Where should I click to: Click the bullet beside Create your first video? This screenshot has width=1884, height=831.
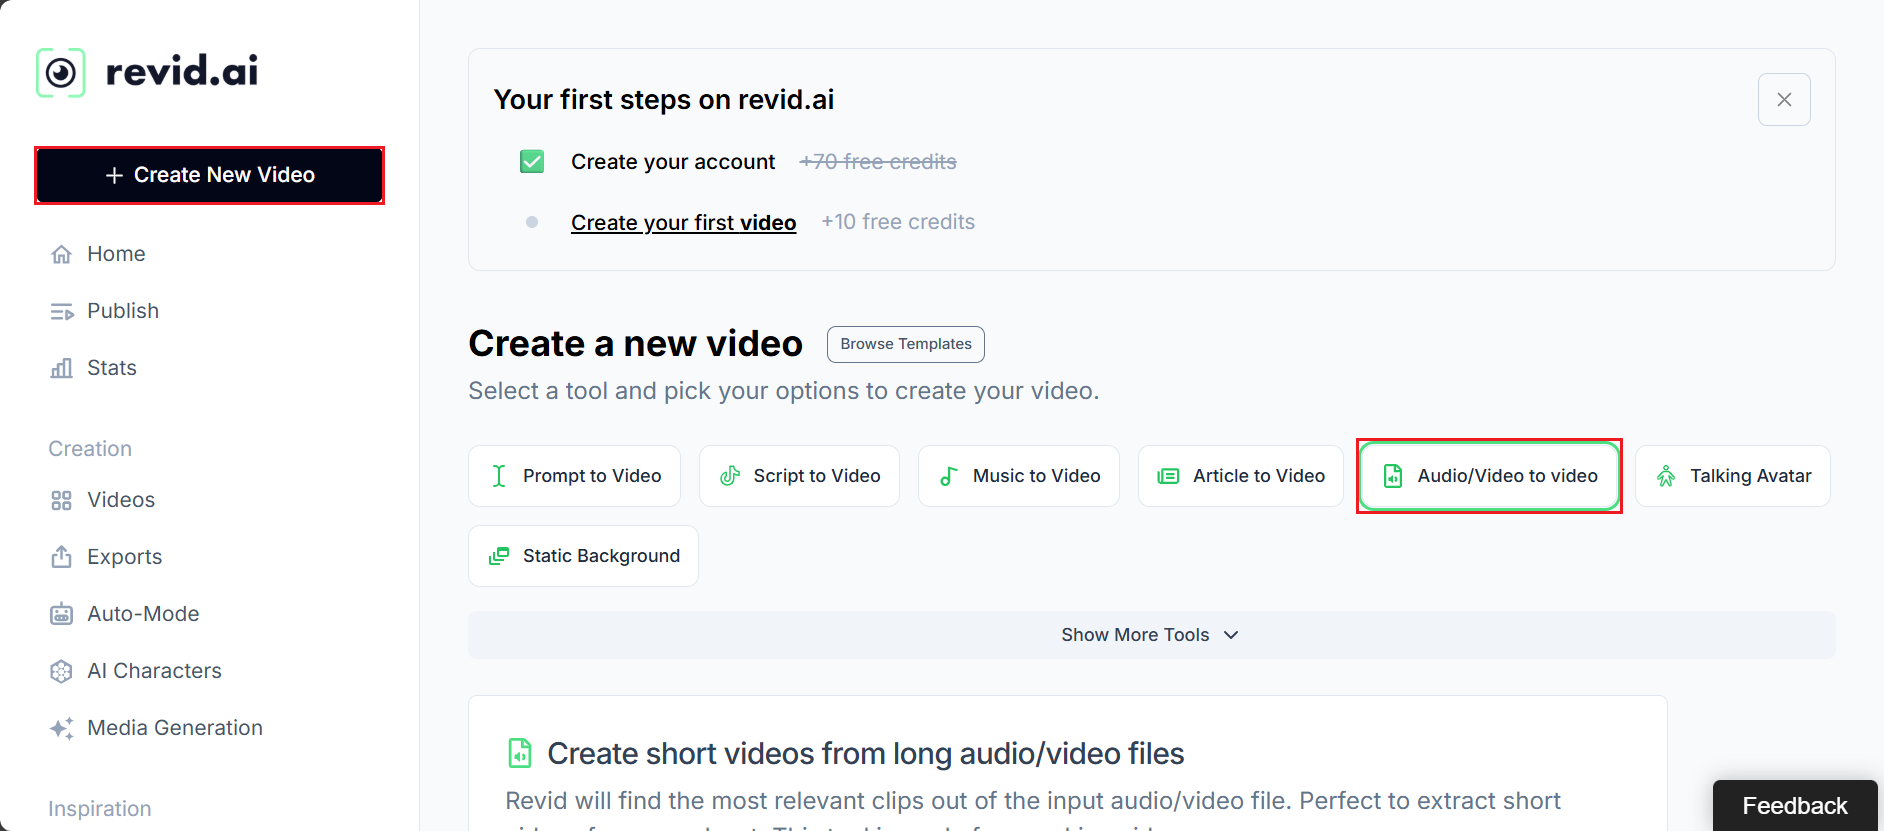(532, 222)
